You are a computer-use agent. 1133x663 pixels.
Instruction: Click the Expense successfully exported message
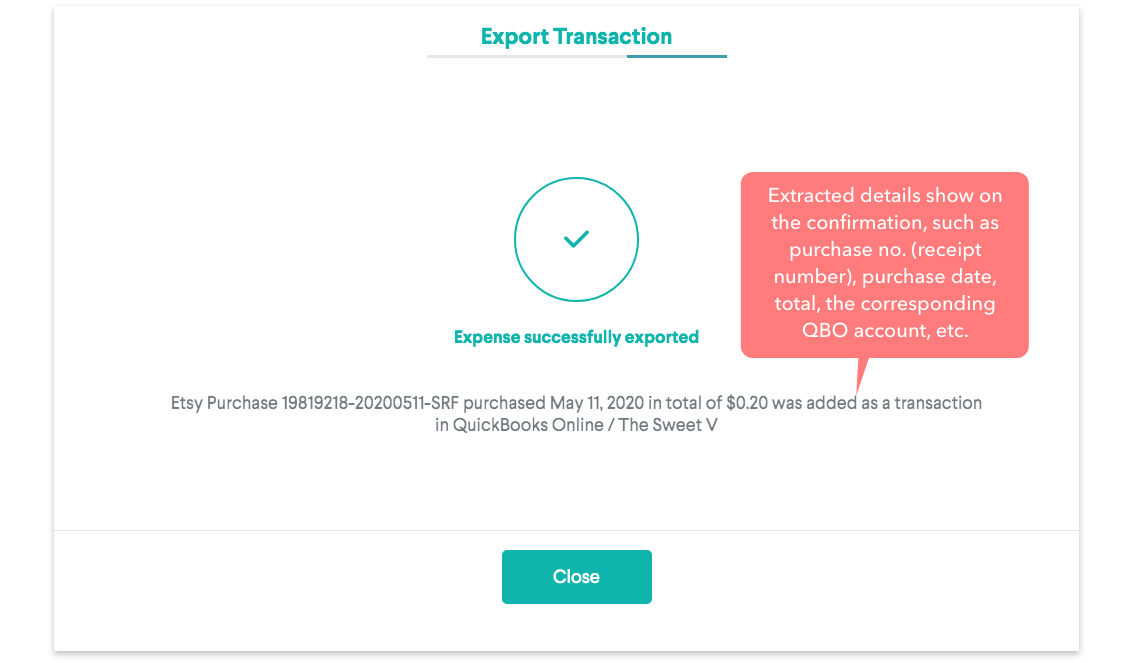click(576, 337)
